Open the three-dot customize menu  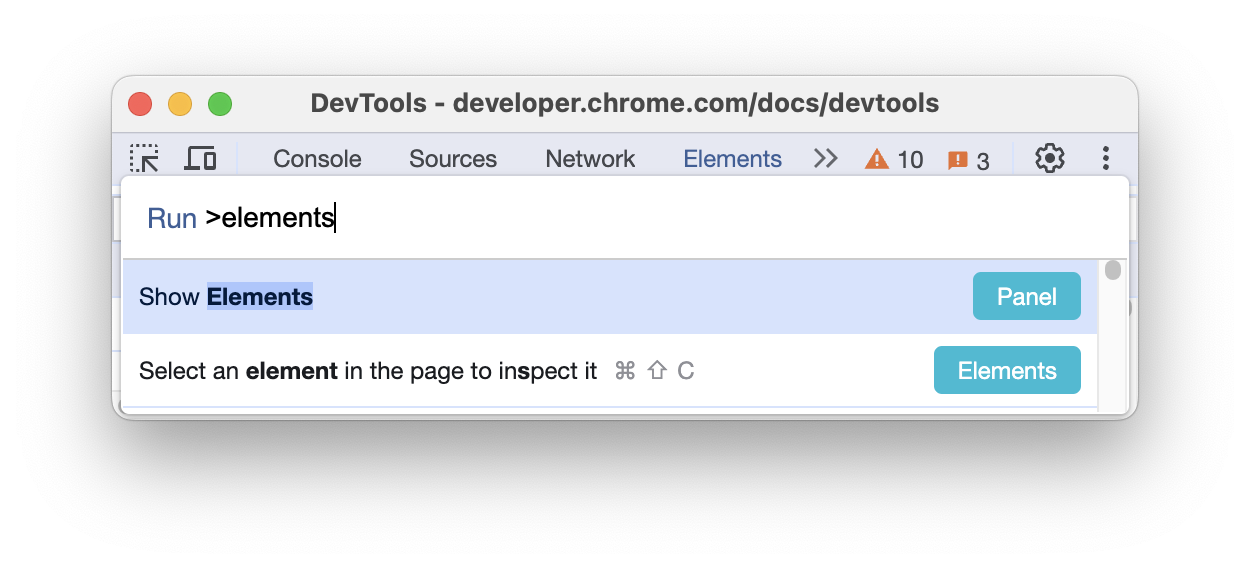tap(1106, 158)
